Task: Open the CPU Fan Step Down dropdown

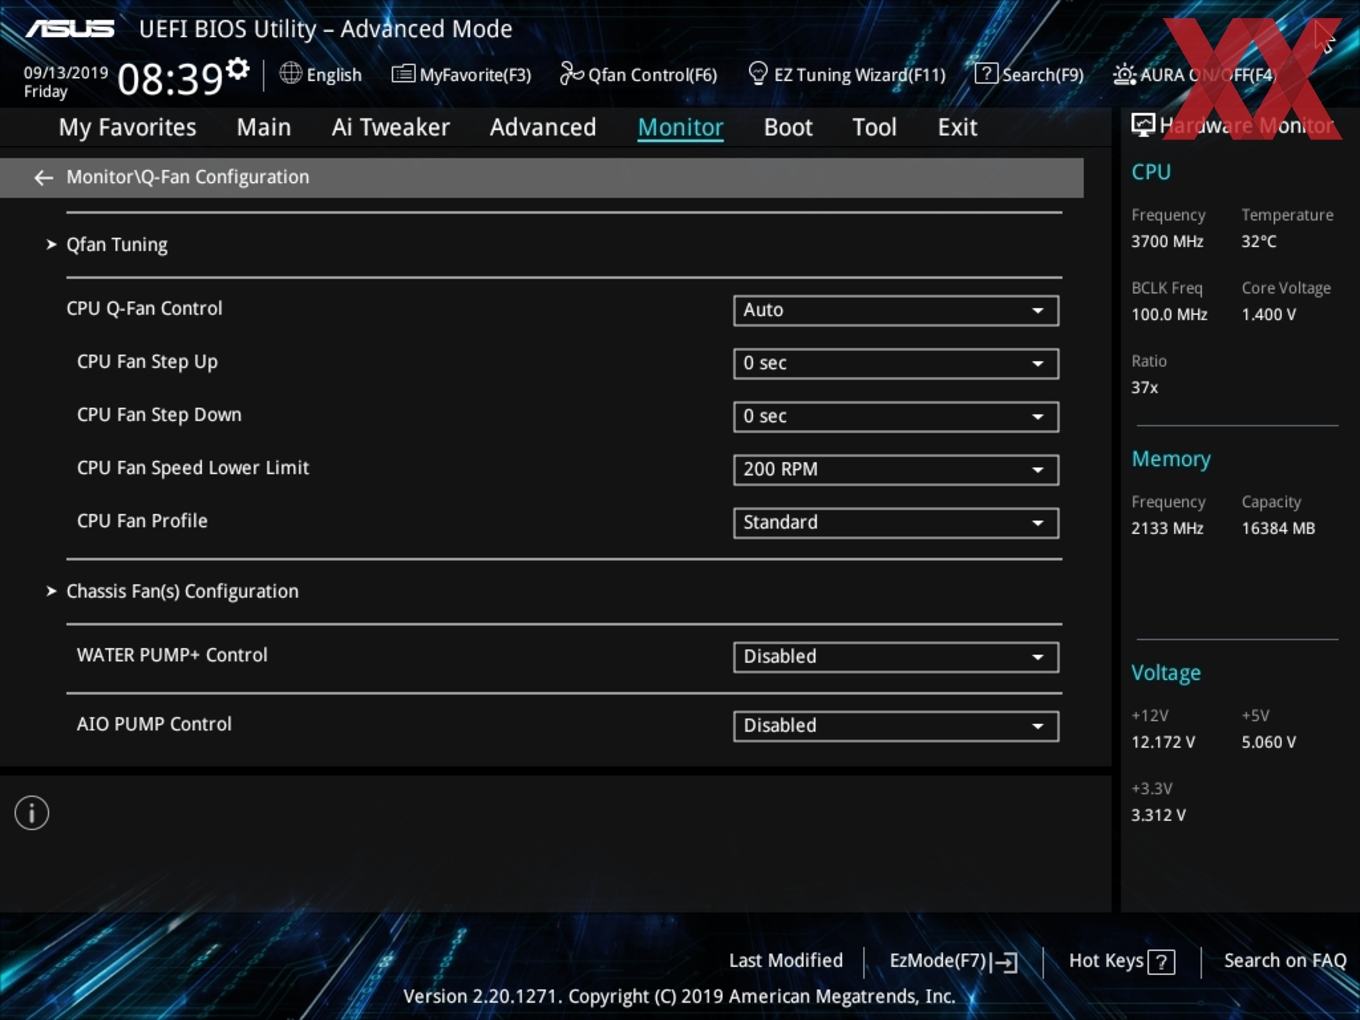Action: [x=896, y=416]
